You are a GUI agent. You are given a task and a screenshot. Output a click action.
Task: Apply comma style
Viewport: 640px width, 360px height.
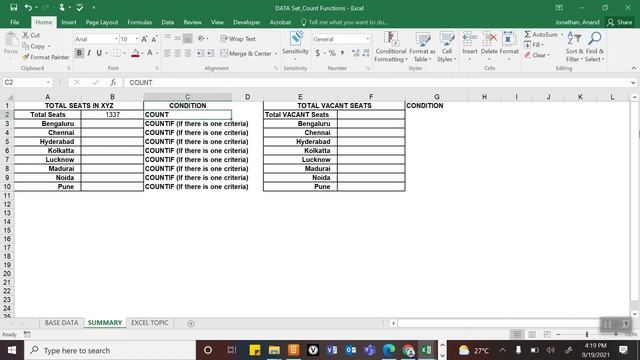(x=342, y=53)
